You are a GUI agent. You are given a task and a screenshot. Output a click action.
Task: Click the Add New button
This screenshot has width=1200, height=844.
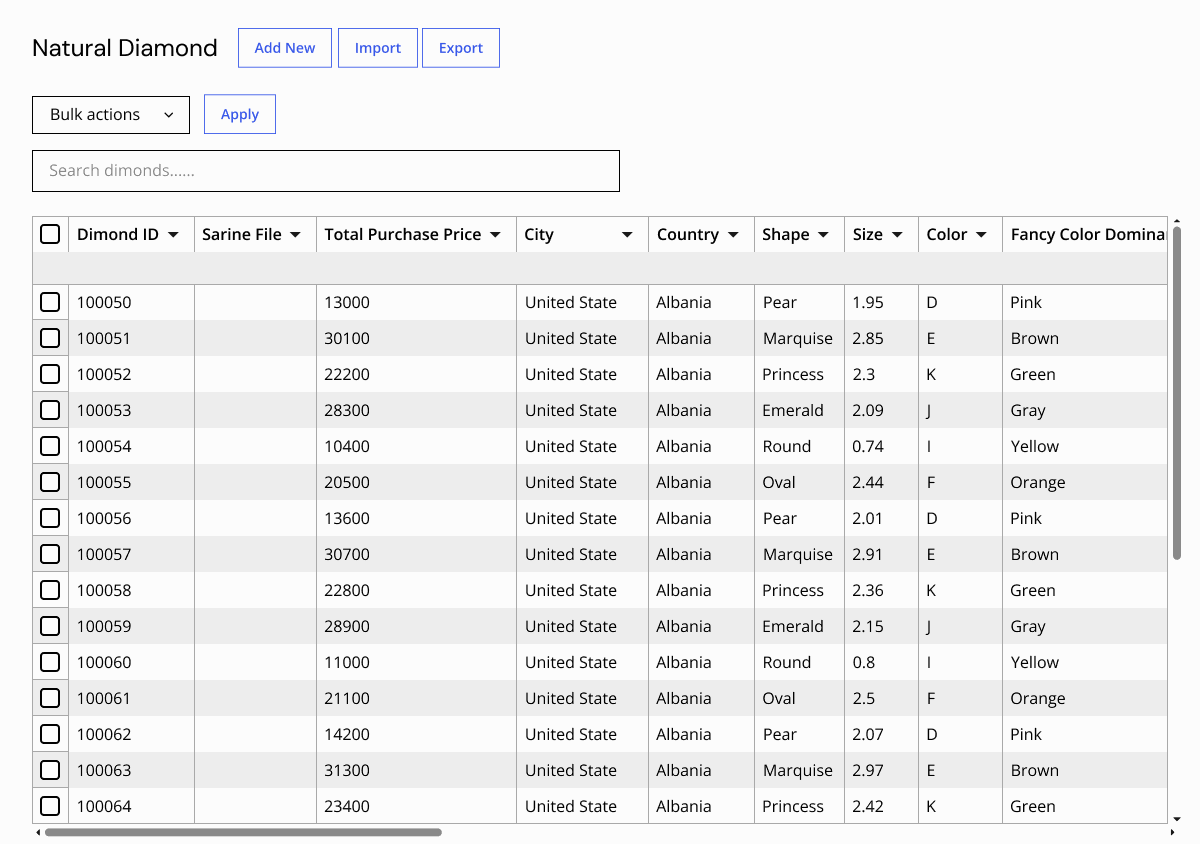coord(285,48)
